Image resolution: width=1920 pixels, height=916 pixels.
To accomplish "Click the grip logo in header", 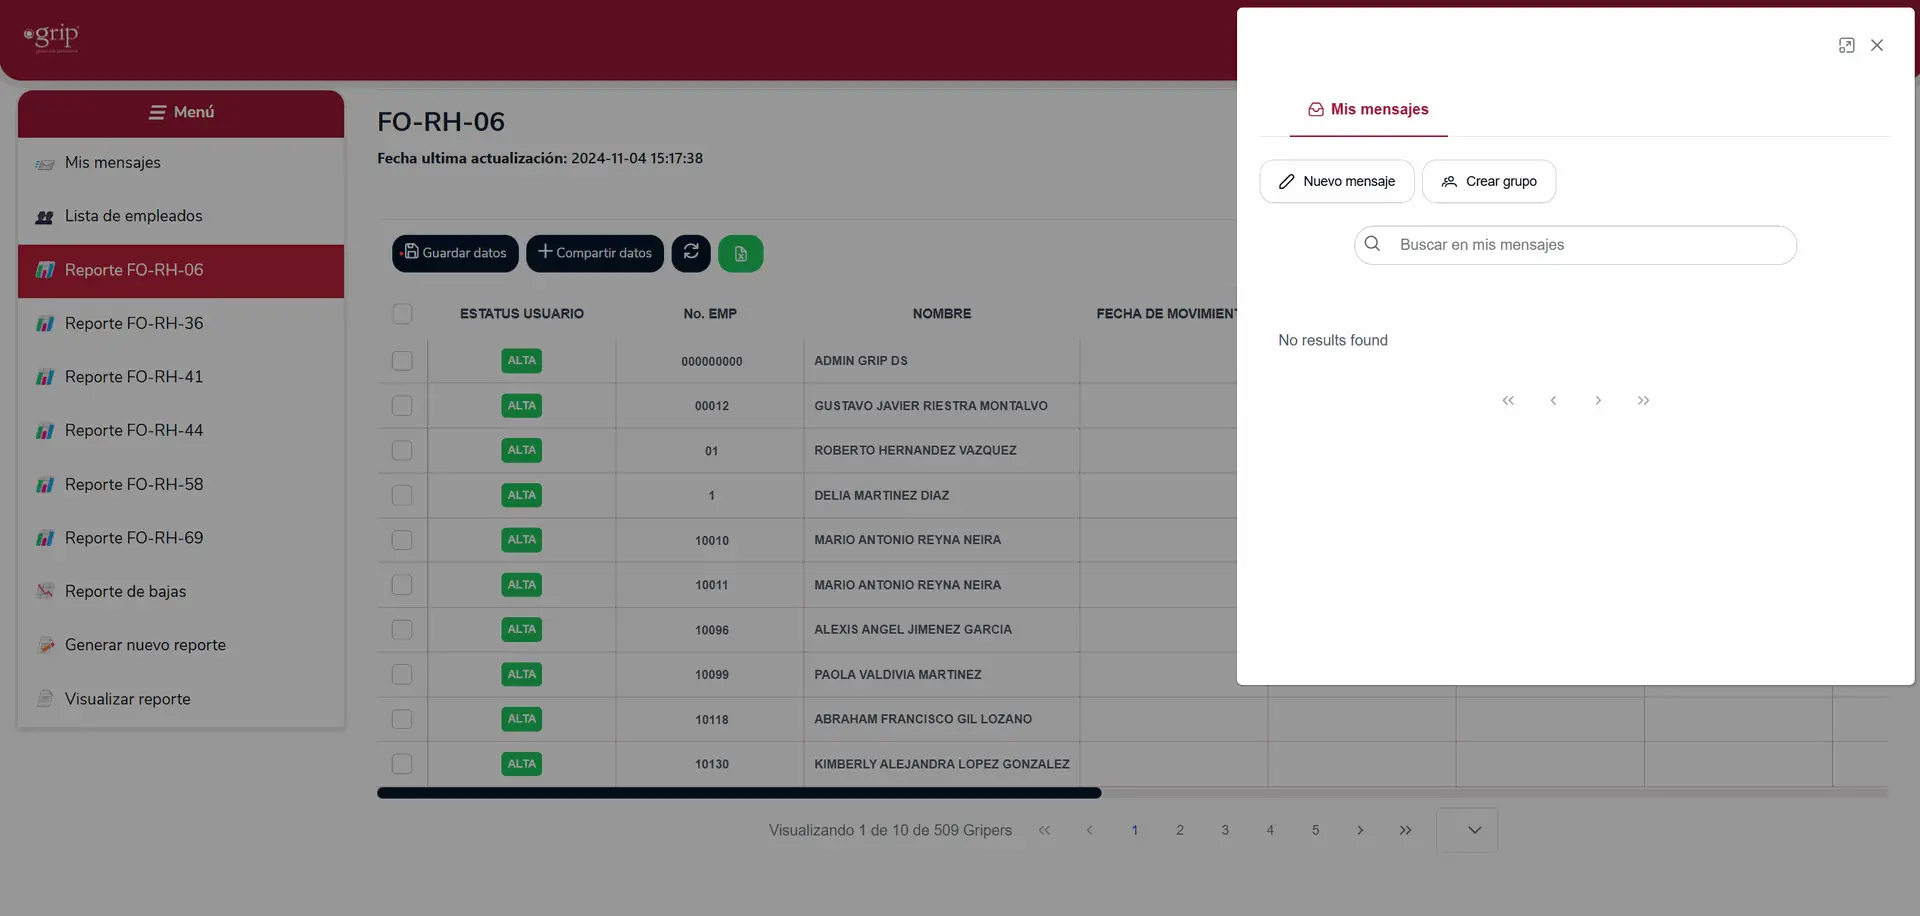I will (x=51, y=37).
